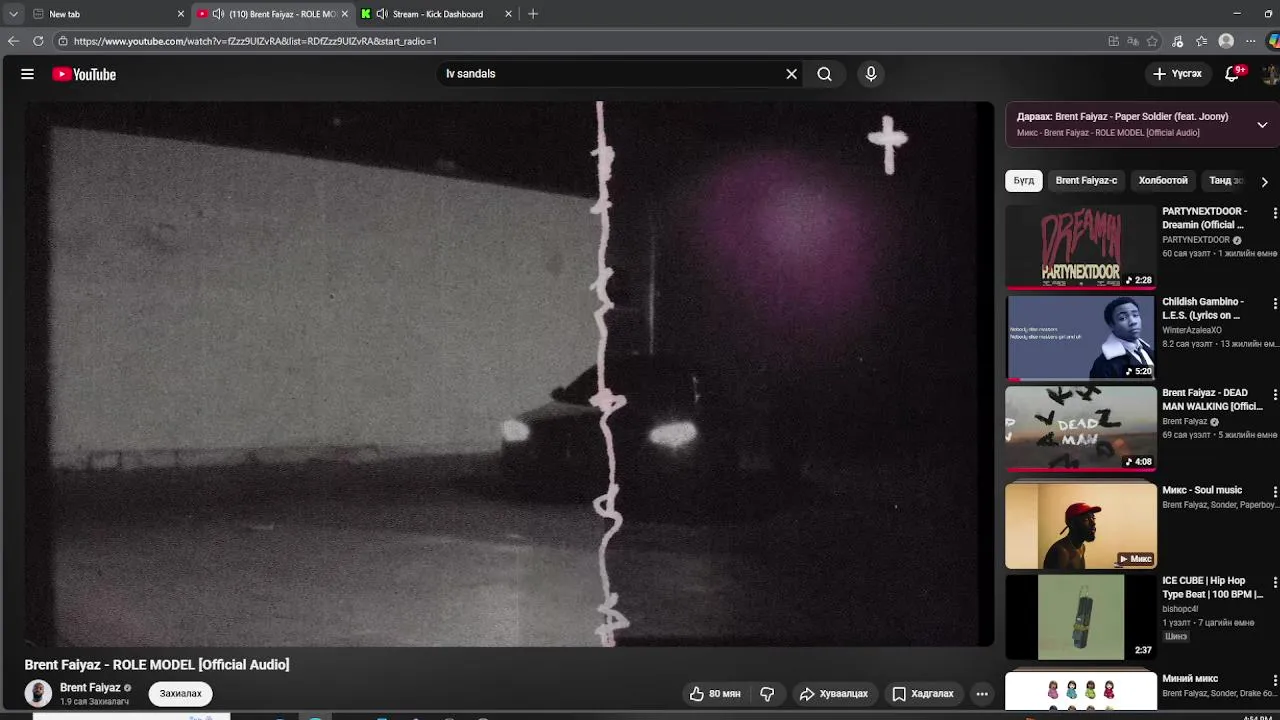Open the Soul music mix thumbnail
The height and width of the screenshot is (720, 1280).
(1081, 525)
